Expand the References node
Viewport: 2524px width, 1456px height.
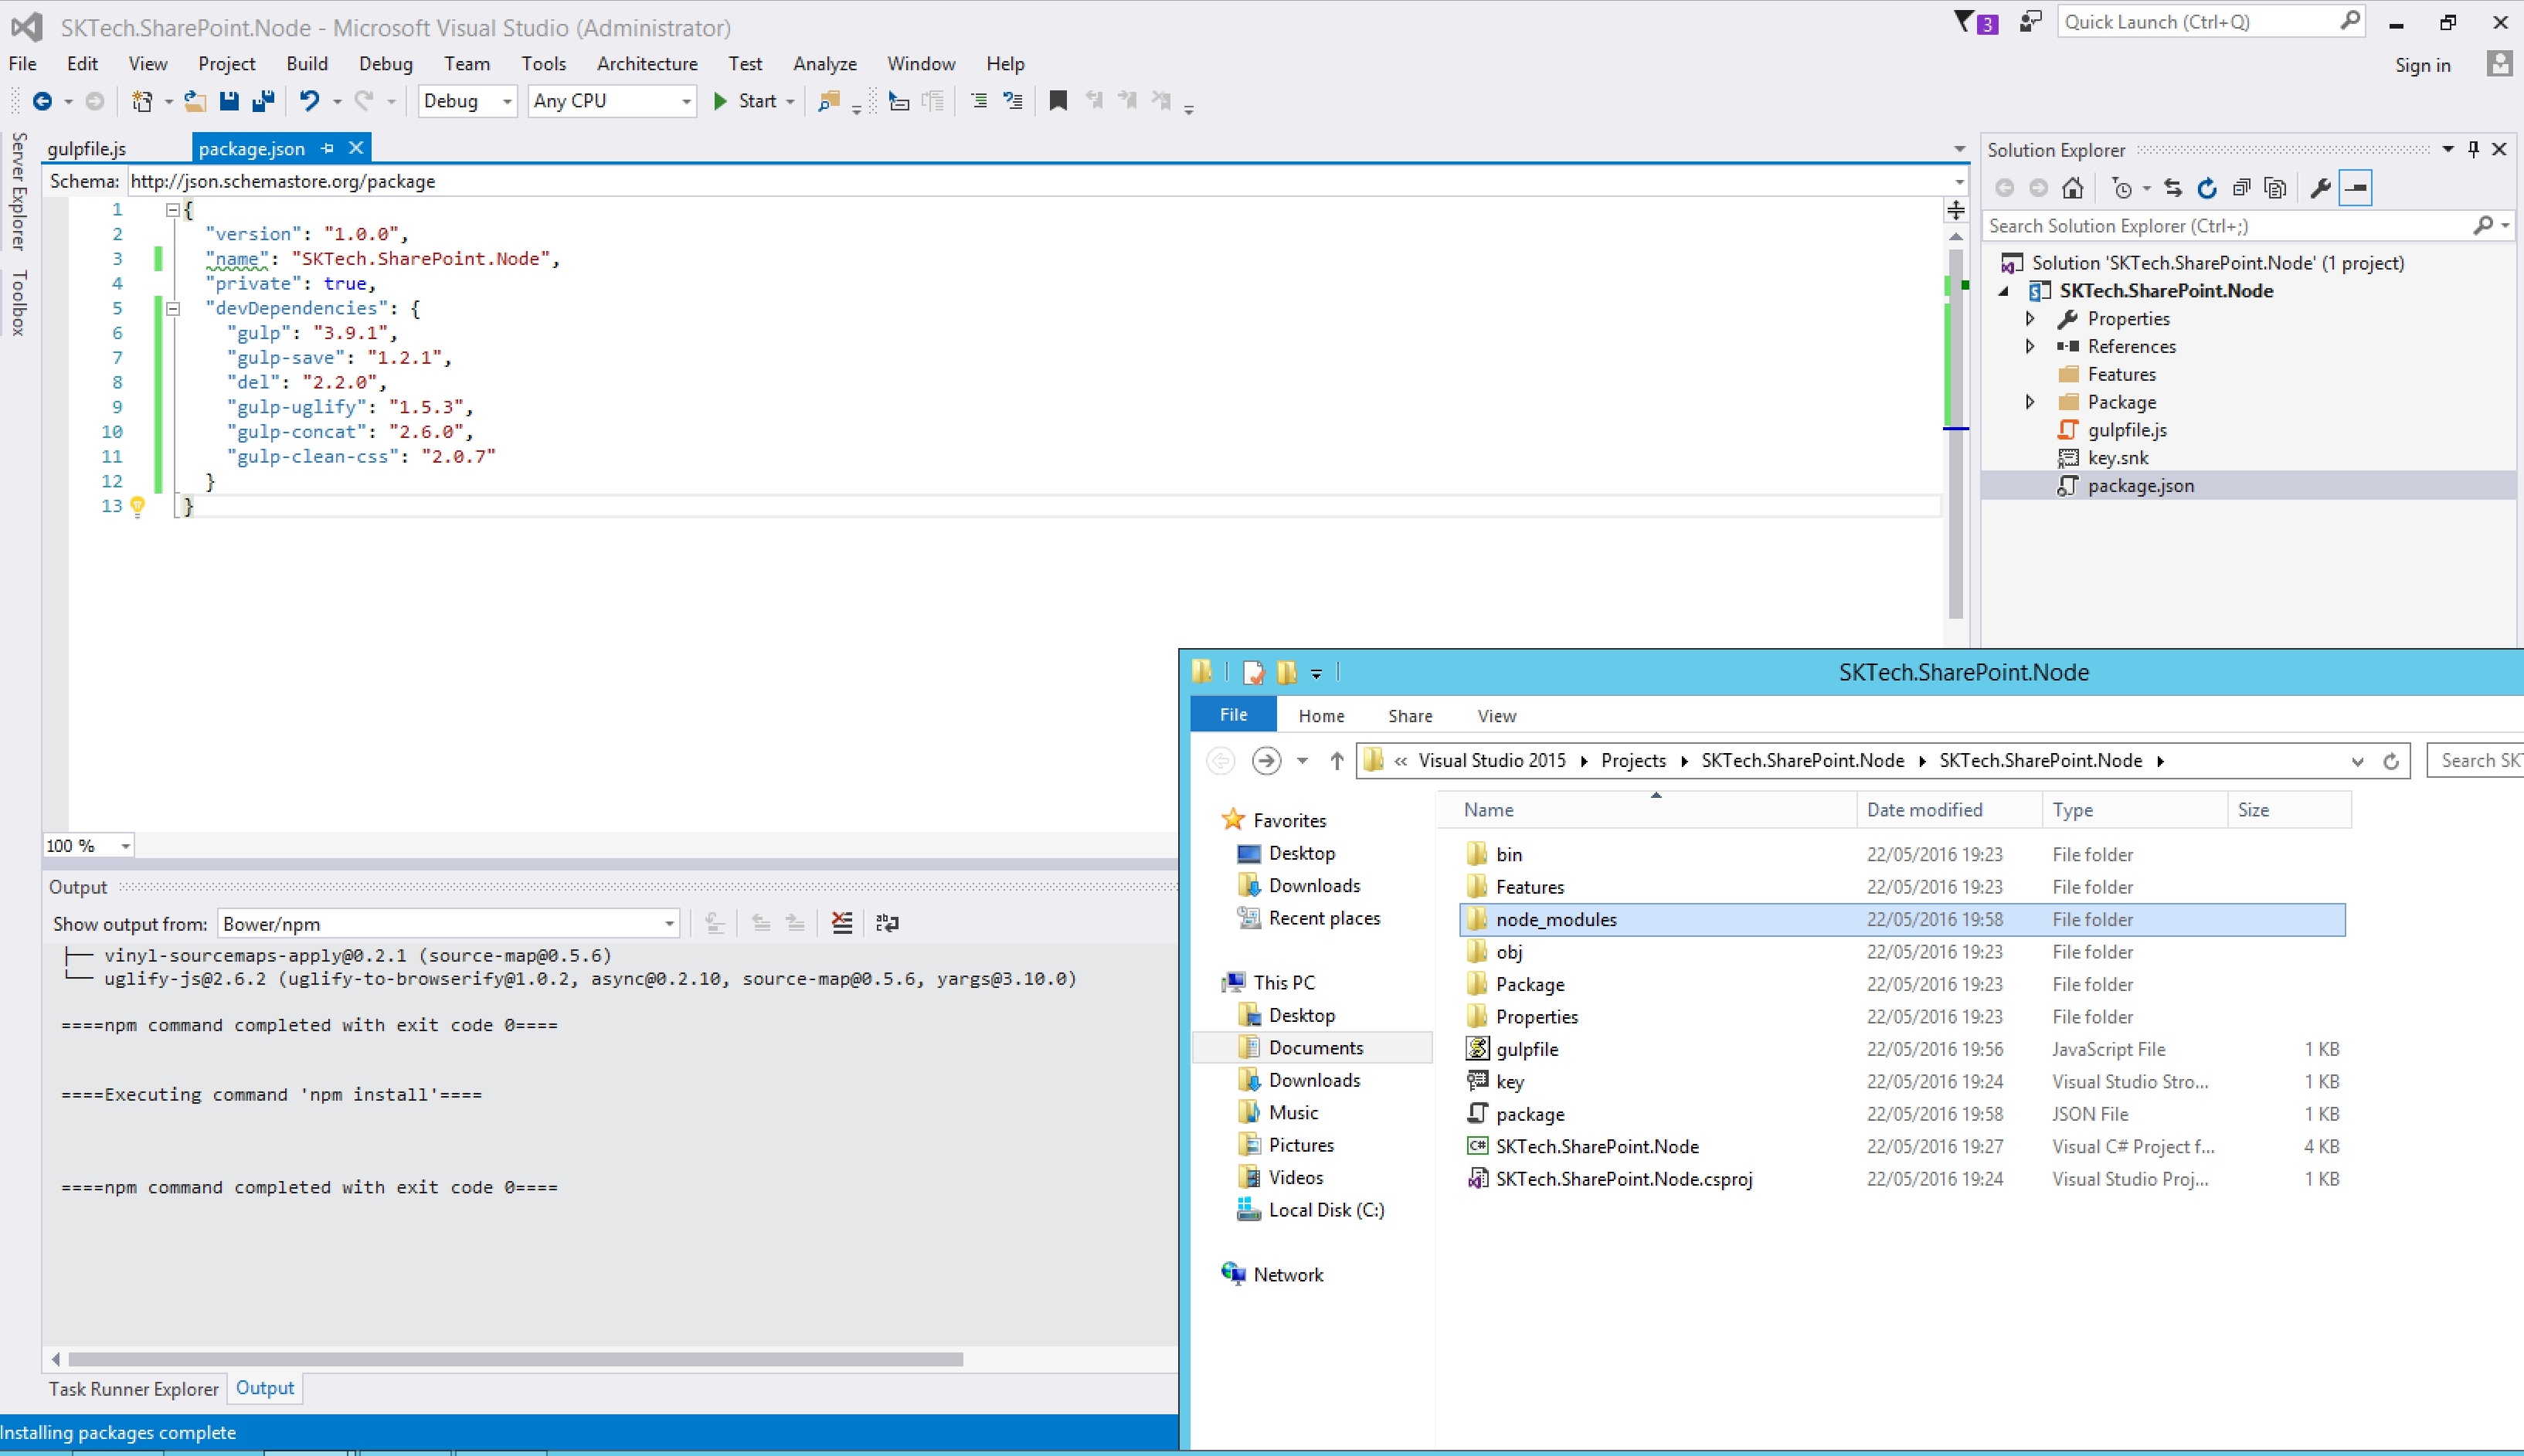(2030, 346)
